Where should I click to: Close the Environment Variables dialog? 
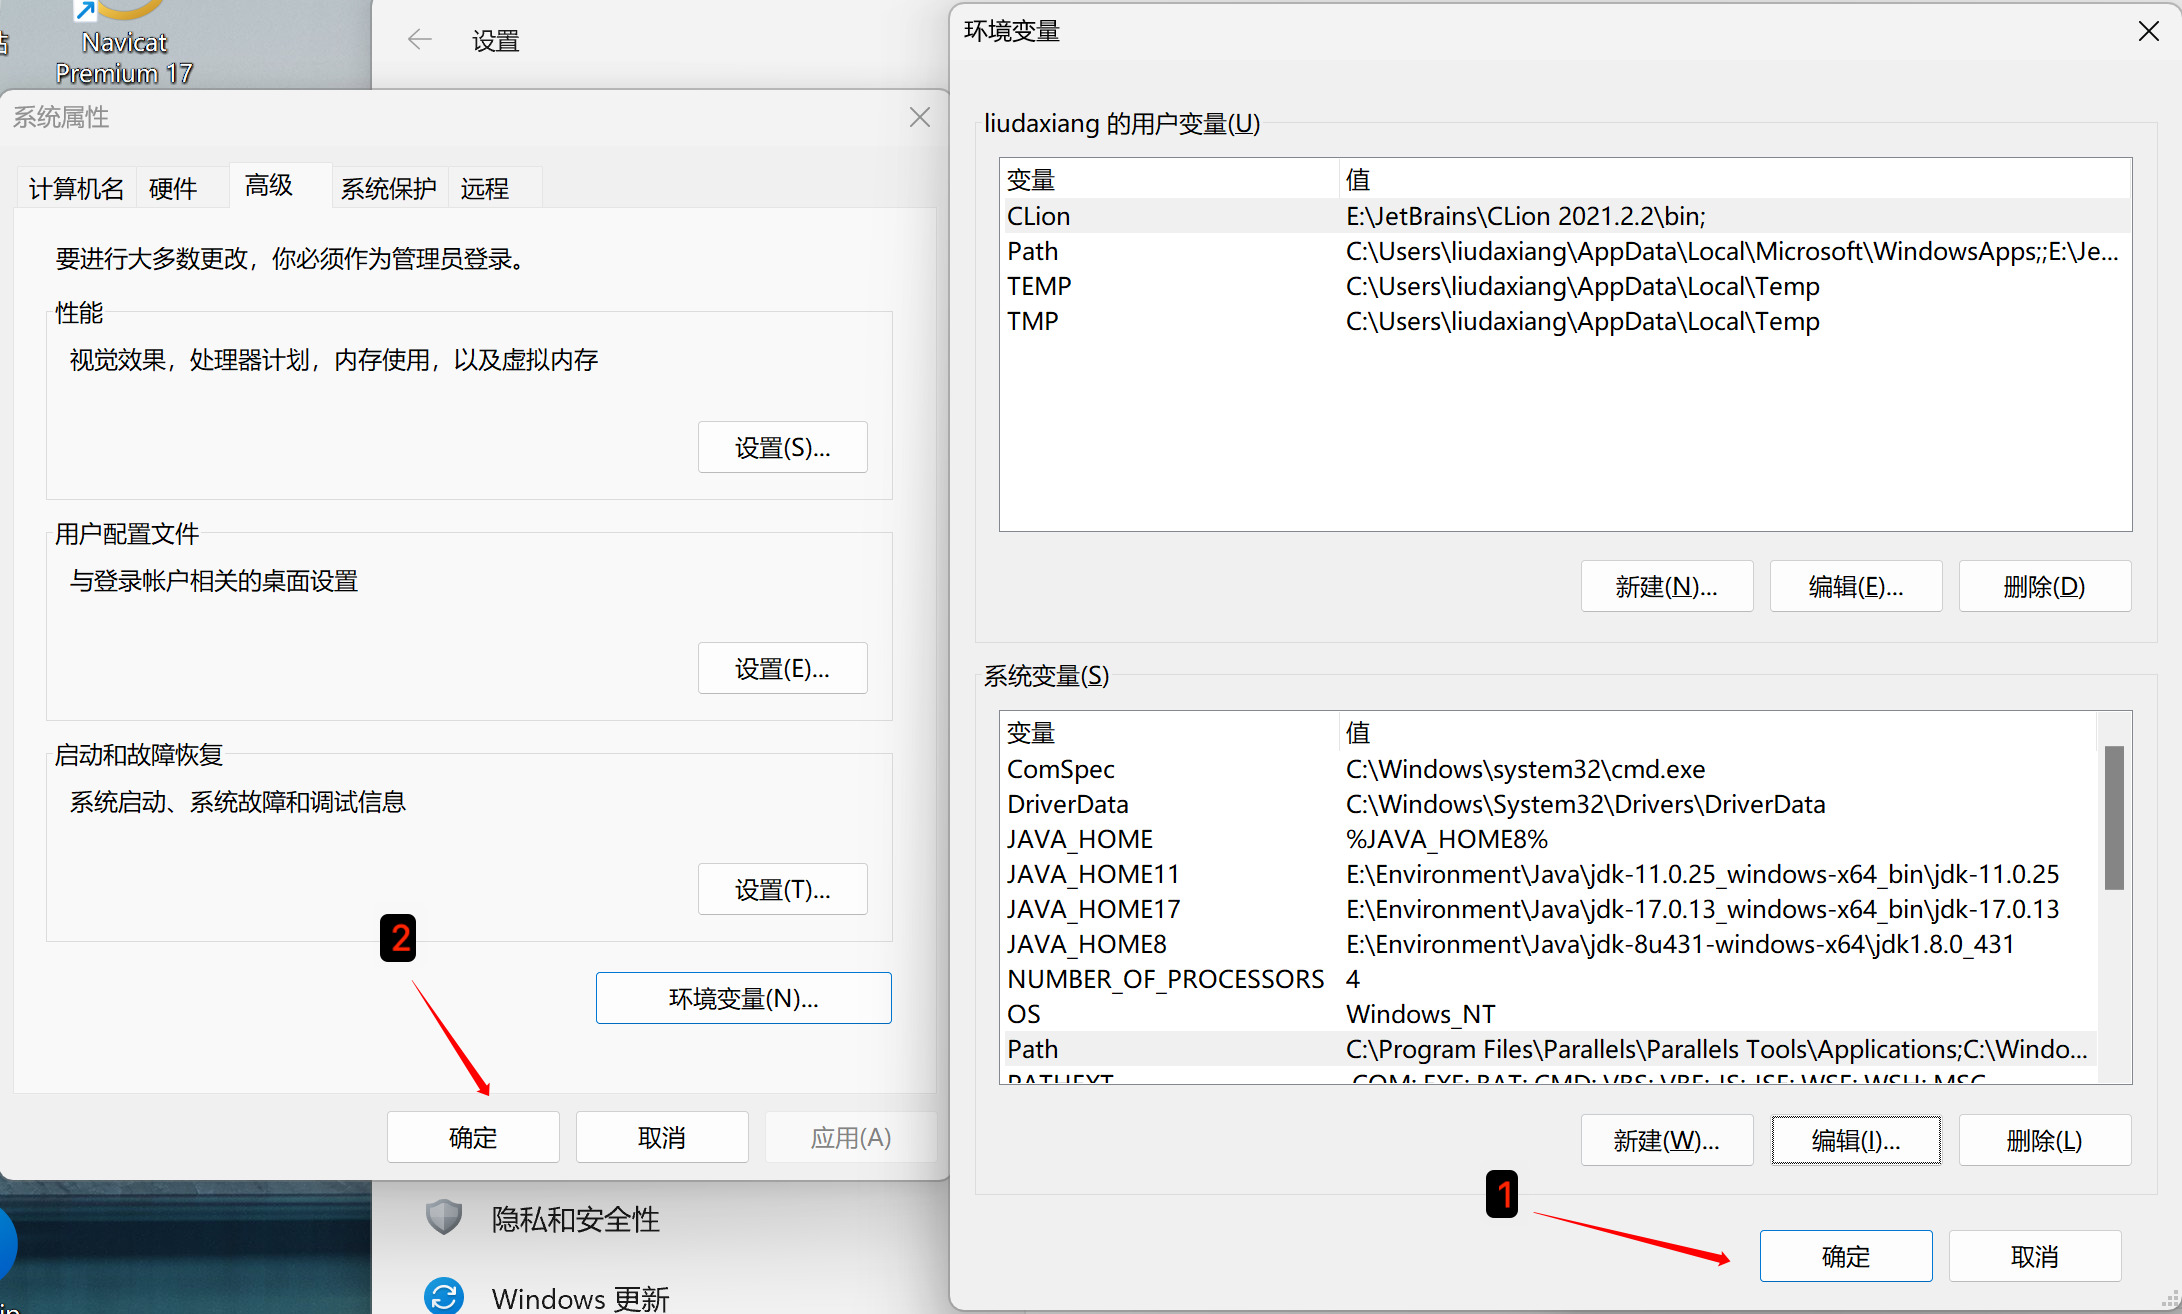coord(2148,31)
